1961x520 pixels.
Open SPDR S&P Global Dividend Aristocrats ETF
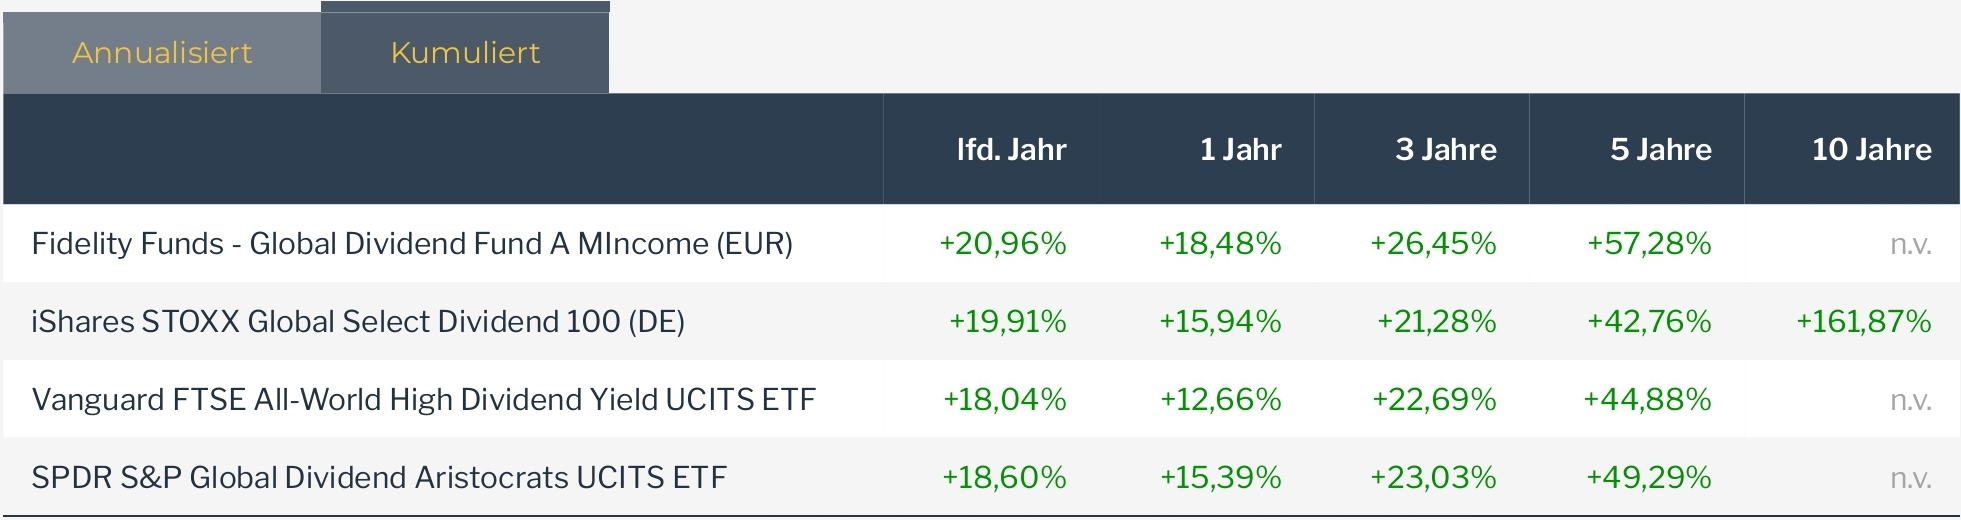coord(379,478)
